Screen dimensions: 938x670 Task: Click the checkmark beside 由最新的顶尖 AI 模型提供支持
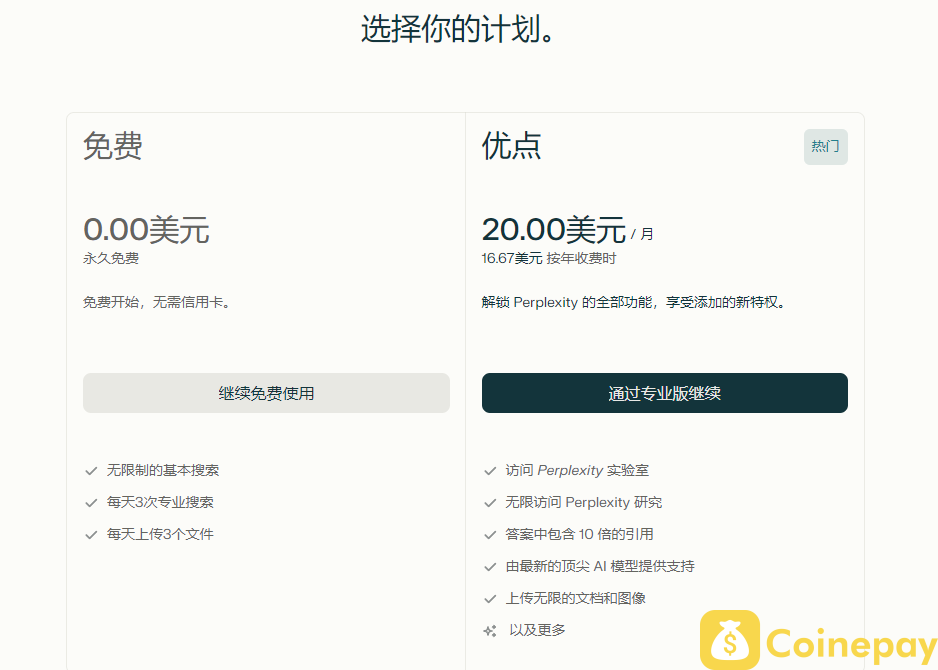pyautogui.click(x=490, y=567)
